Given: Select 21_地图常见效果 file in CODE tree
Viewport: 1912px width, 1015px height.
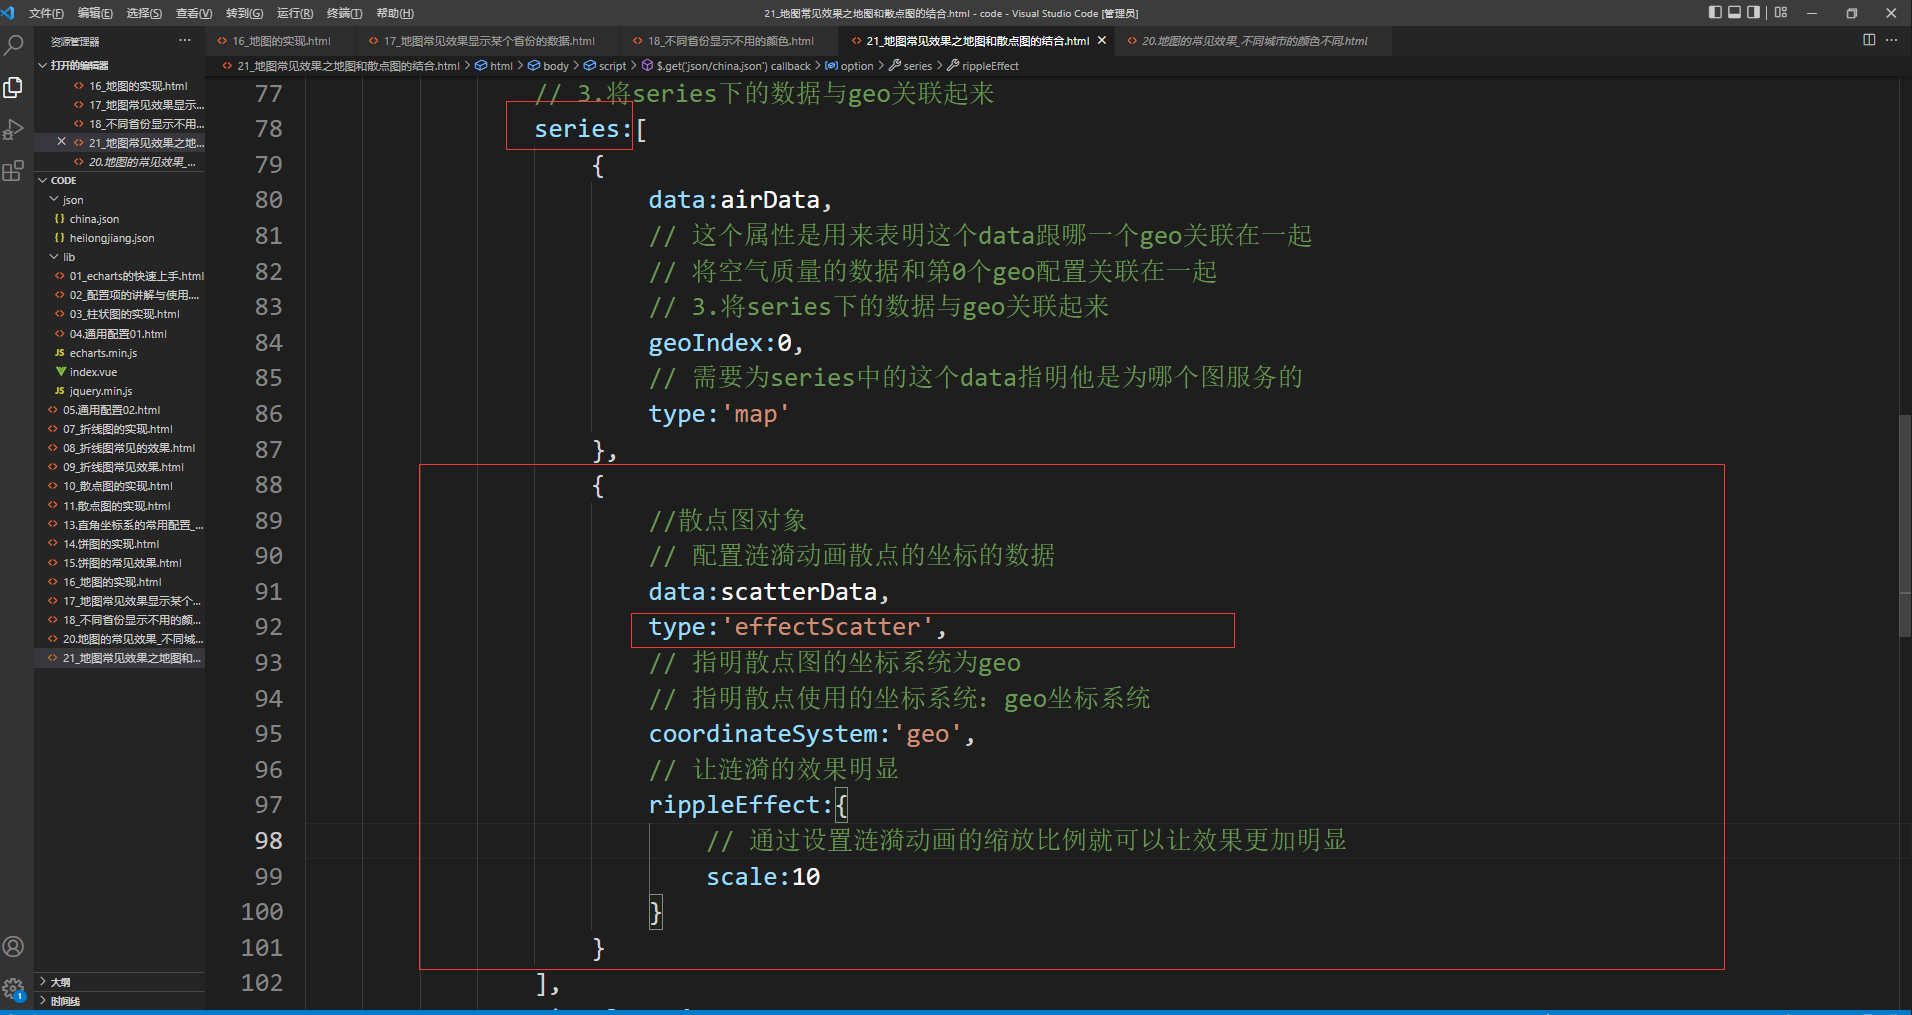Looking at the screenshot, I should pos(131,658).
